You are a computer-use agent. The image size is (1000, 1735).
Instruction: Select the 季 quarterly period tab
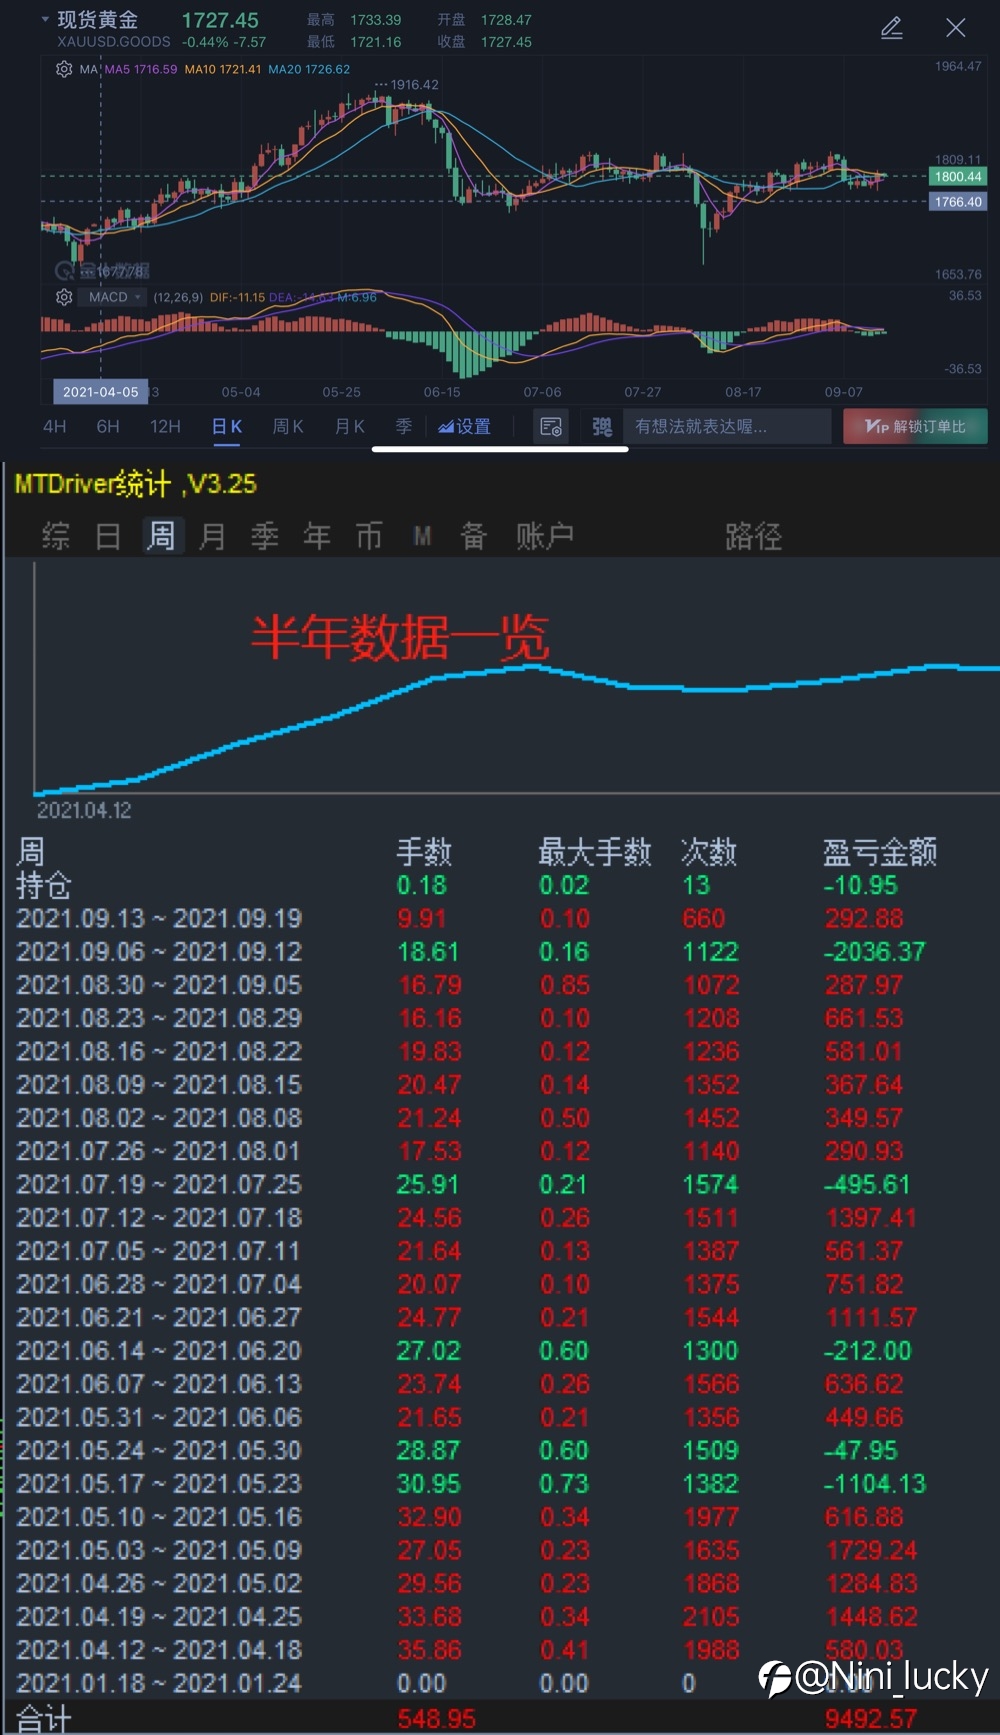point(404,427)
